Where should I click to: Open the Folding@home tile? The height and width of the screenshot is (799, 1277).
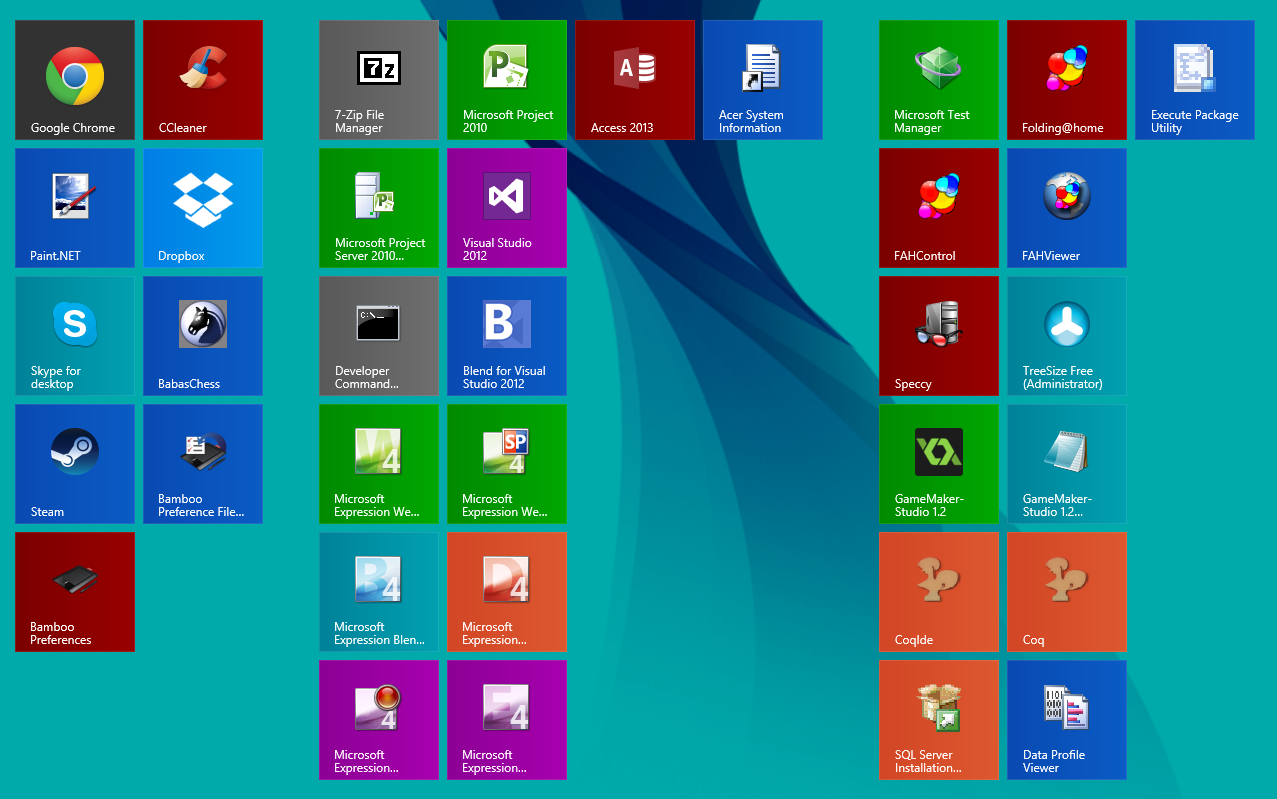pyautogui.click(x=1067, y=80)
